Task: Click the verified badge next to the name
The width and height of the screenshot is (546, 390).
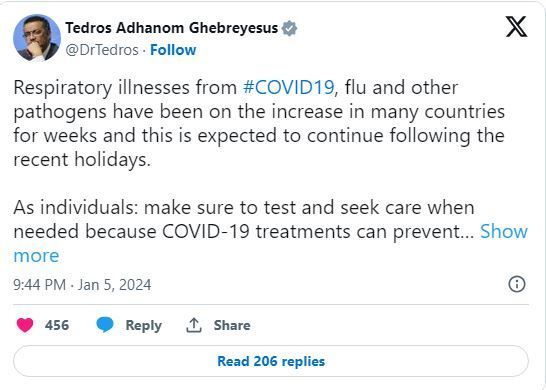Action: [289, 28]
